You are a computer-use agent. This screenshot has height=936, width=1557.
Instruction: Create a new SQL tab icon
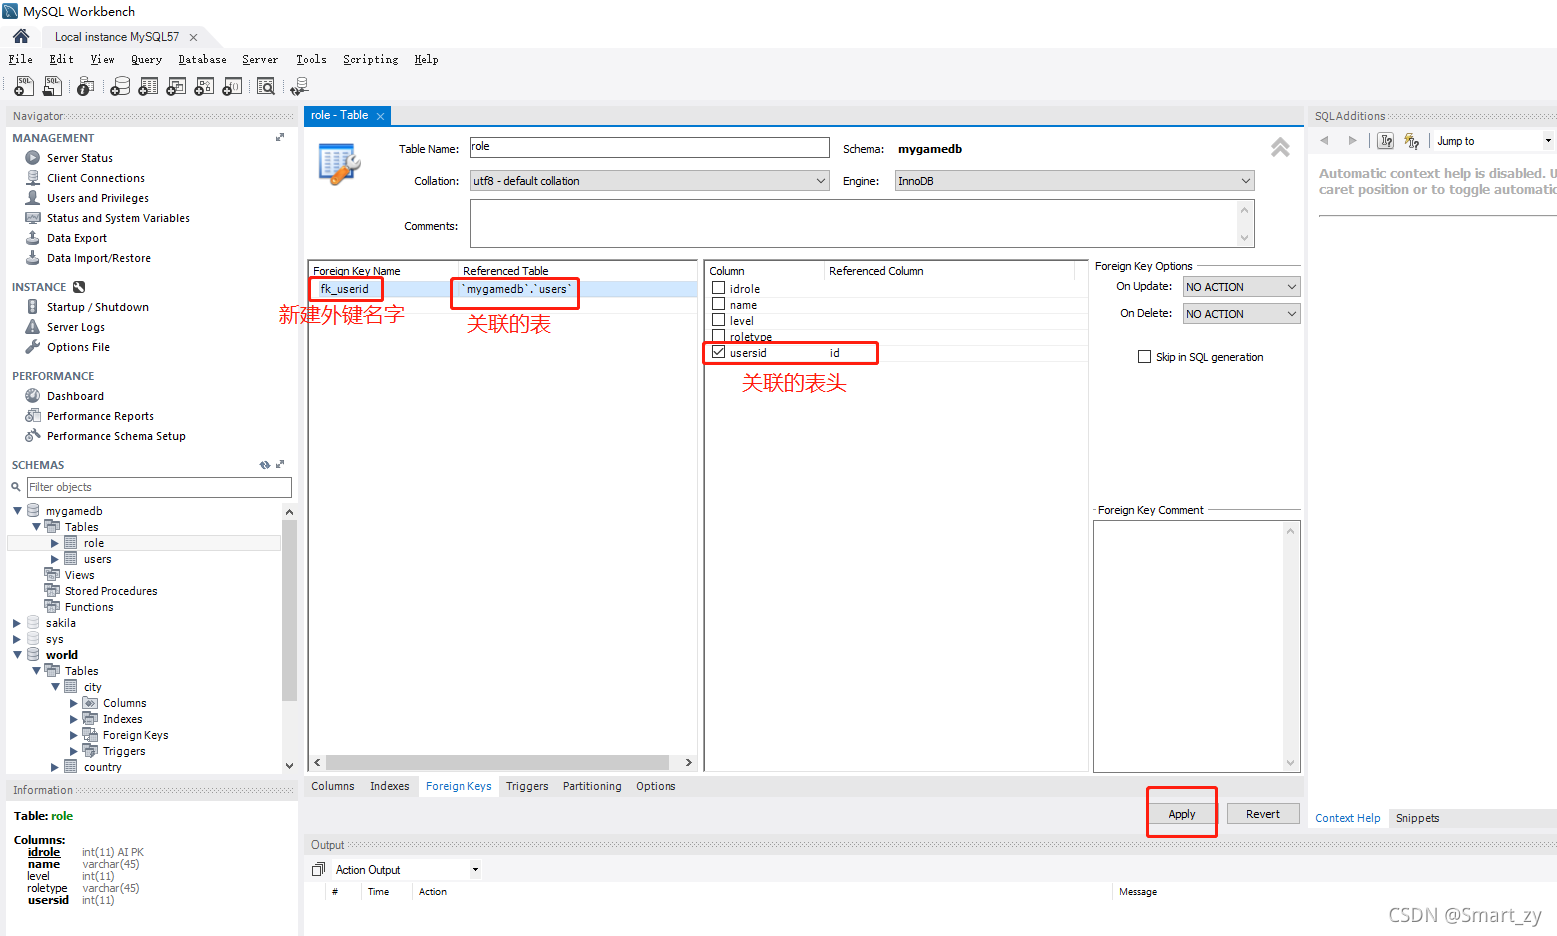(24, 87)
